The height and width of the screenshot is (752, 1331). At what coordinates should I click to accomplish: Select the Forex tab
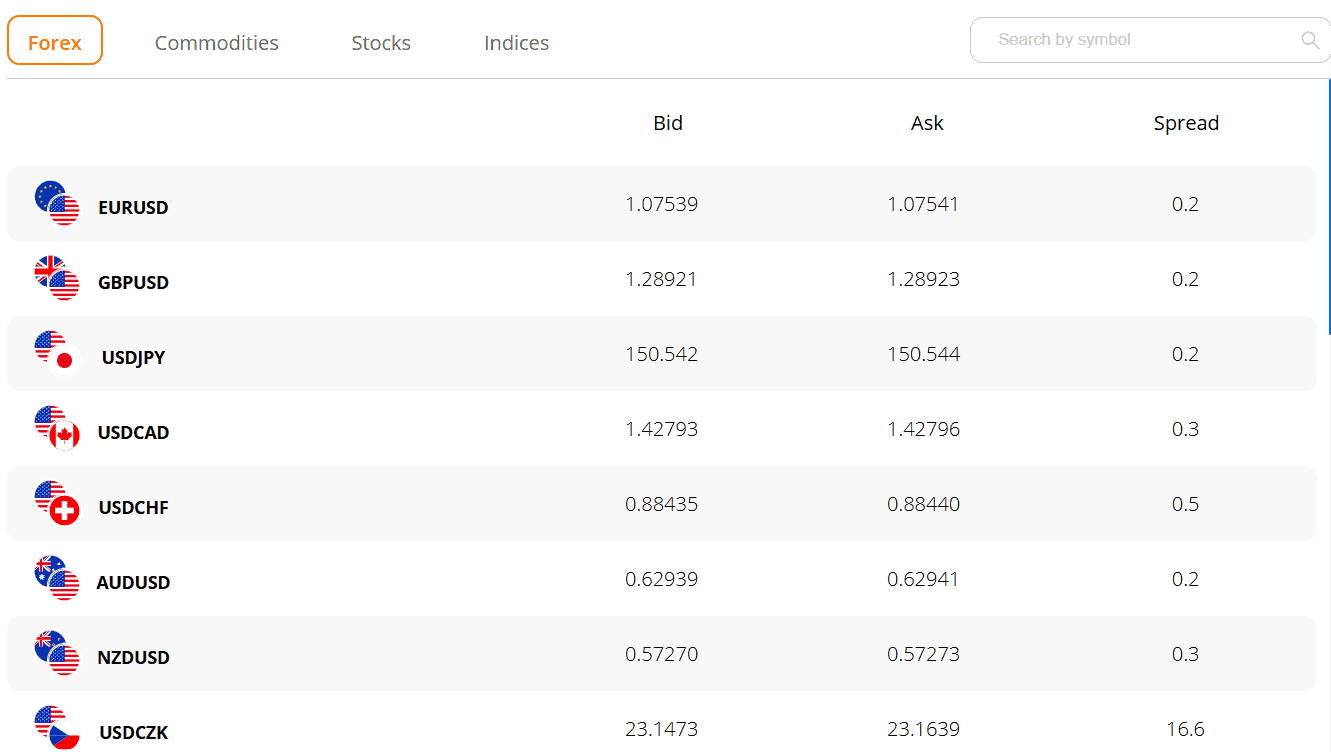(x=55, y=42)
